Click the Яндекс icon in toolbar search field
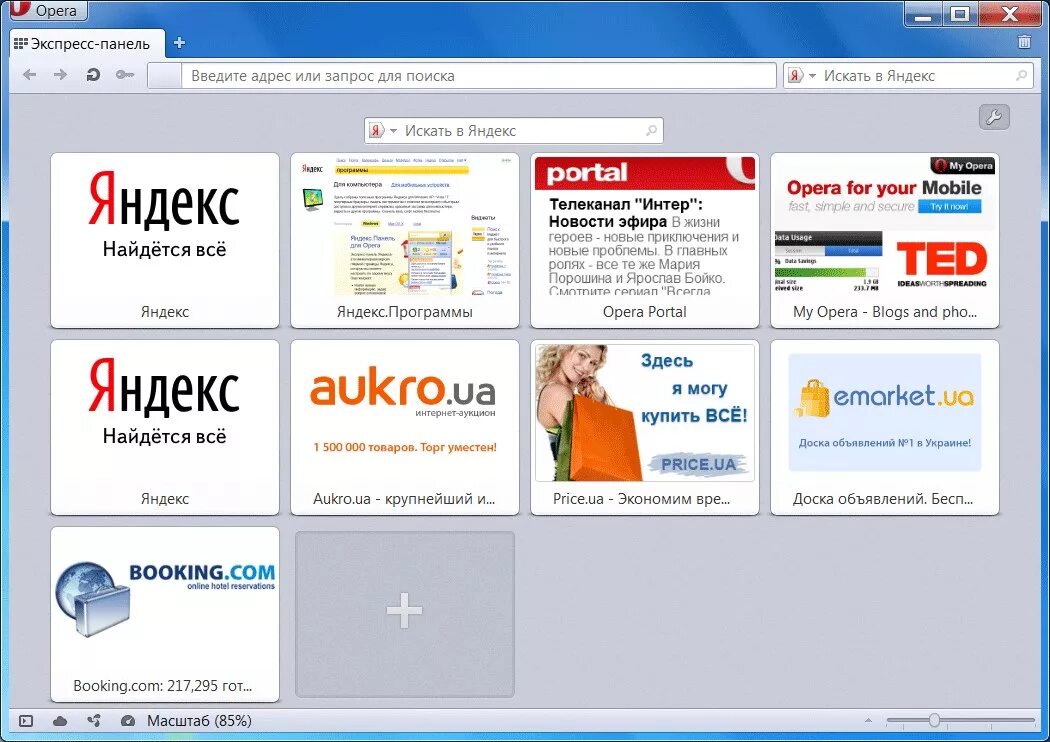Screen dimensions: 1050x742 click(x=796, y=76)
